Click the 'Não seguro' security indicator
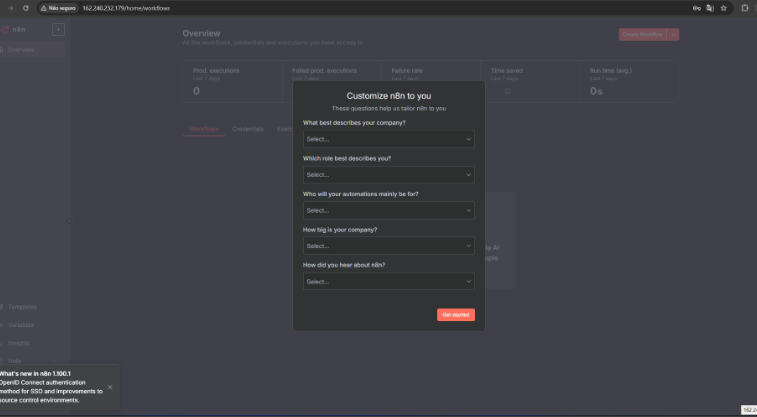Viewport: 757px width, 417px height. click(x=58, y=8)
